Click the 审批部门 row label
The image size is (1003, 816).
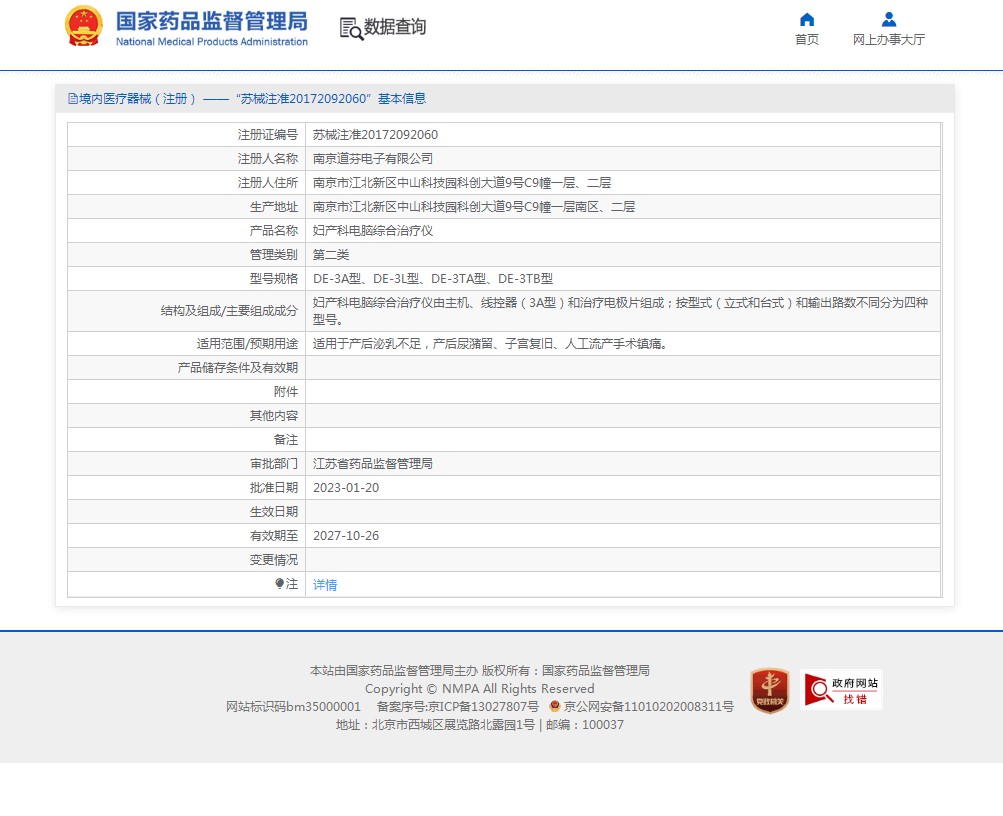[274, 464]
